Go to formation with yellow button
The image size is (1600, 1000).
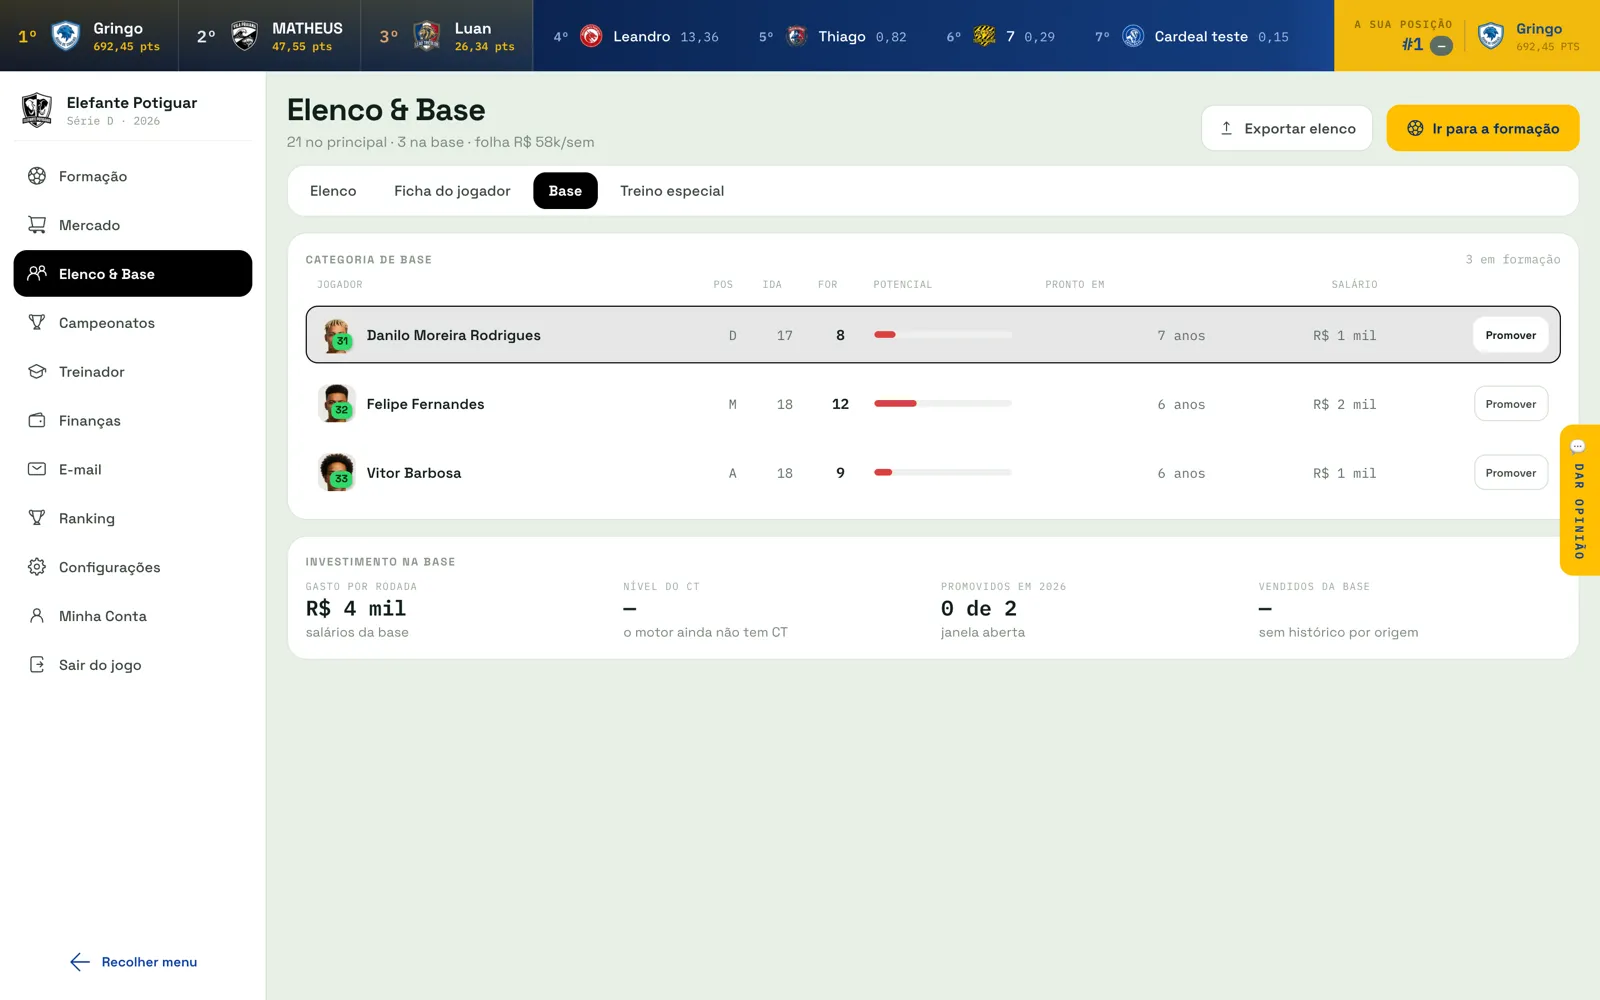click(x=1483, y=128)
